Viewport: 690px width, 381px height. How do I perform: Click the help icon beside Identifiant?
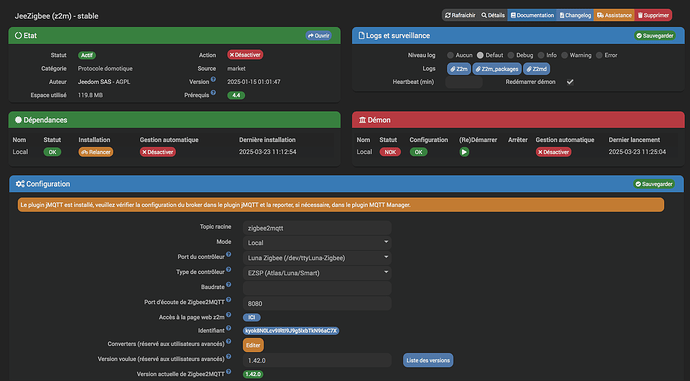[228, 328]
